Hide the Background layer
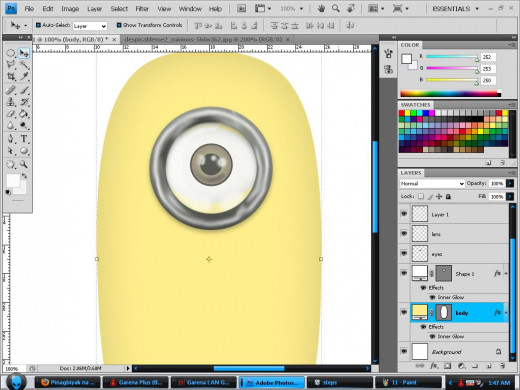This screenshot has width=520, height=390. pyautogui.click(x=404, y=351)
